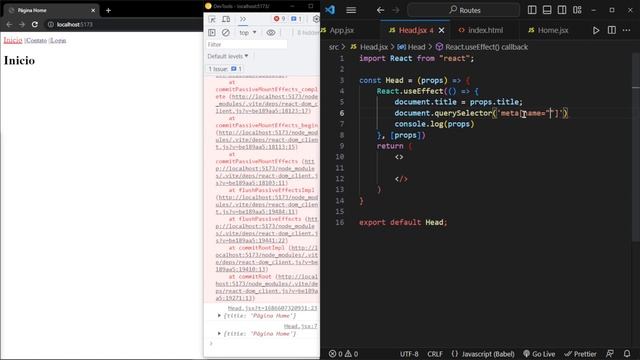Click the browser back arrow
The width and height of the screenshot is (640, 360).
pos(9,24)
